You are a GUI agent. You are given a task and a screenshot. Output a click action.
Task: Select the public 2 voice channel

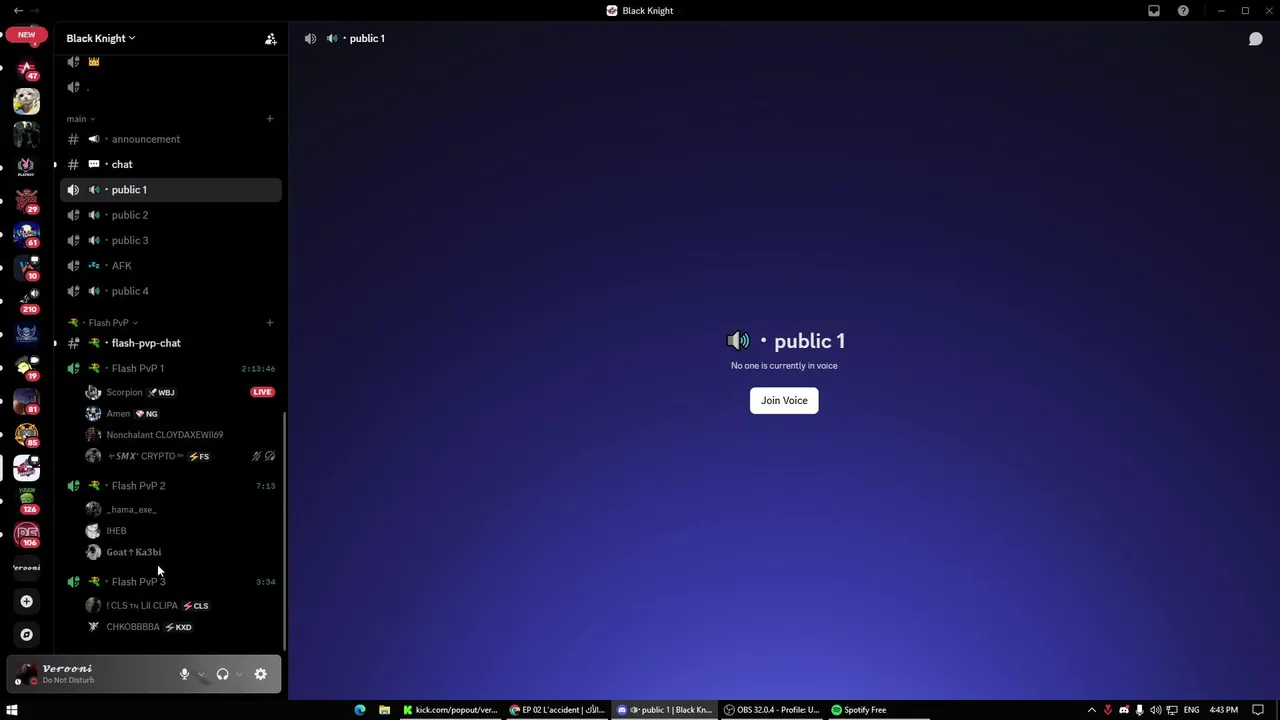pyautogui.click(x=171, y=215)
